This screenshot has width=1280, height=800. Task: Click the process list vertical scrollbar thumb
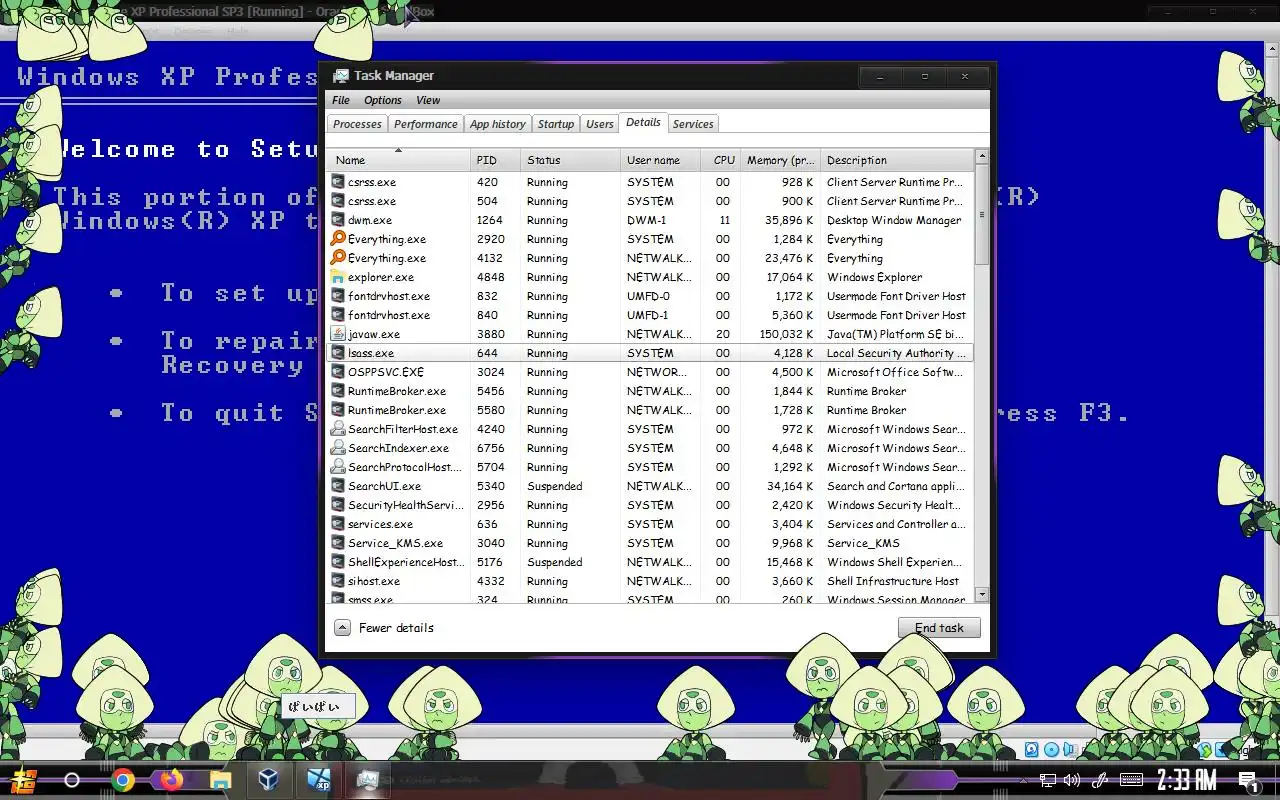(x=981, y=215)
